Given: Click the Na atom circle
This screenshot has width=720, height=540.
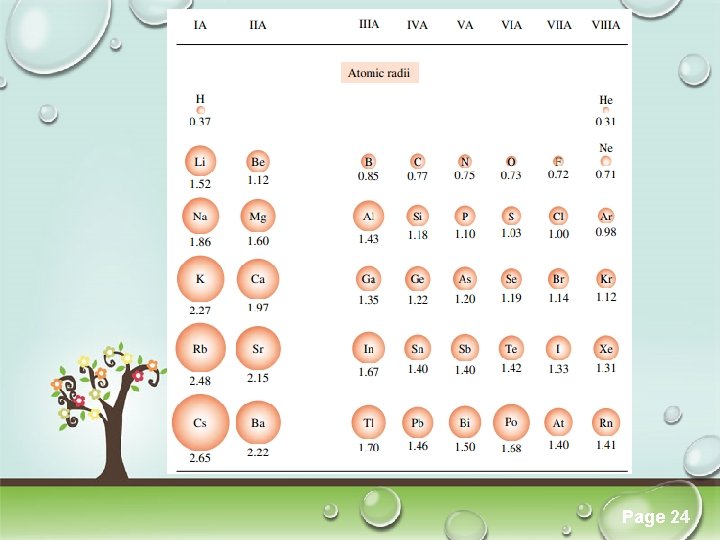Looking at the screenshot, I should pyautogui.click(x=201, y=216).
